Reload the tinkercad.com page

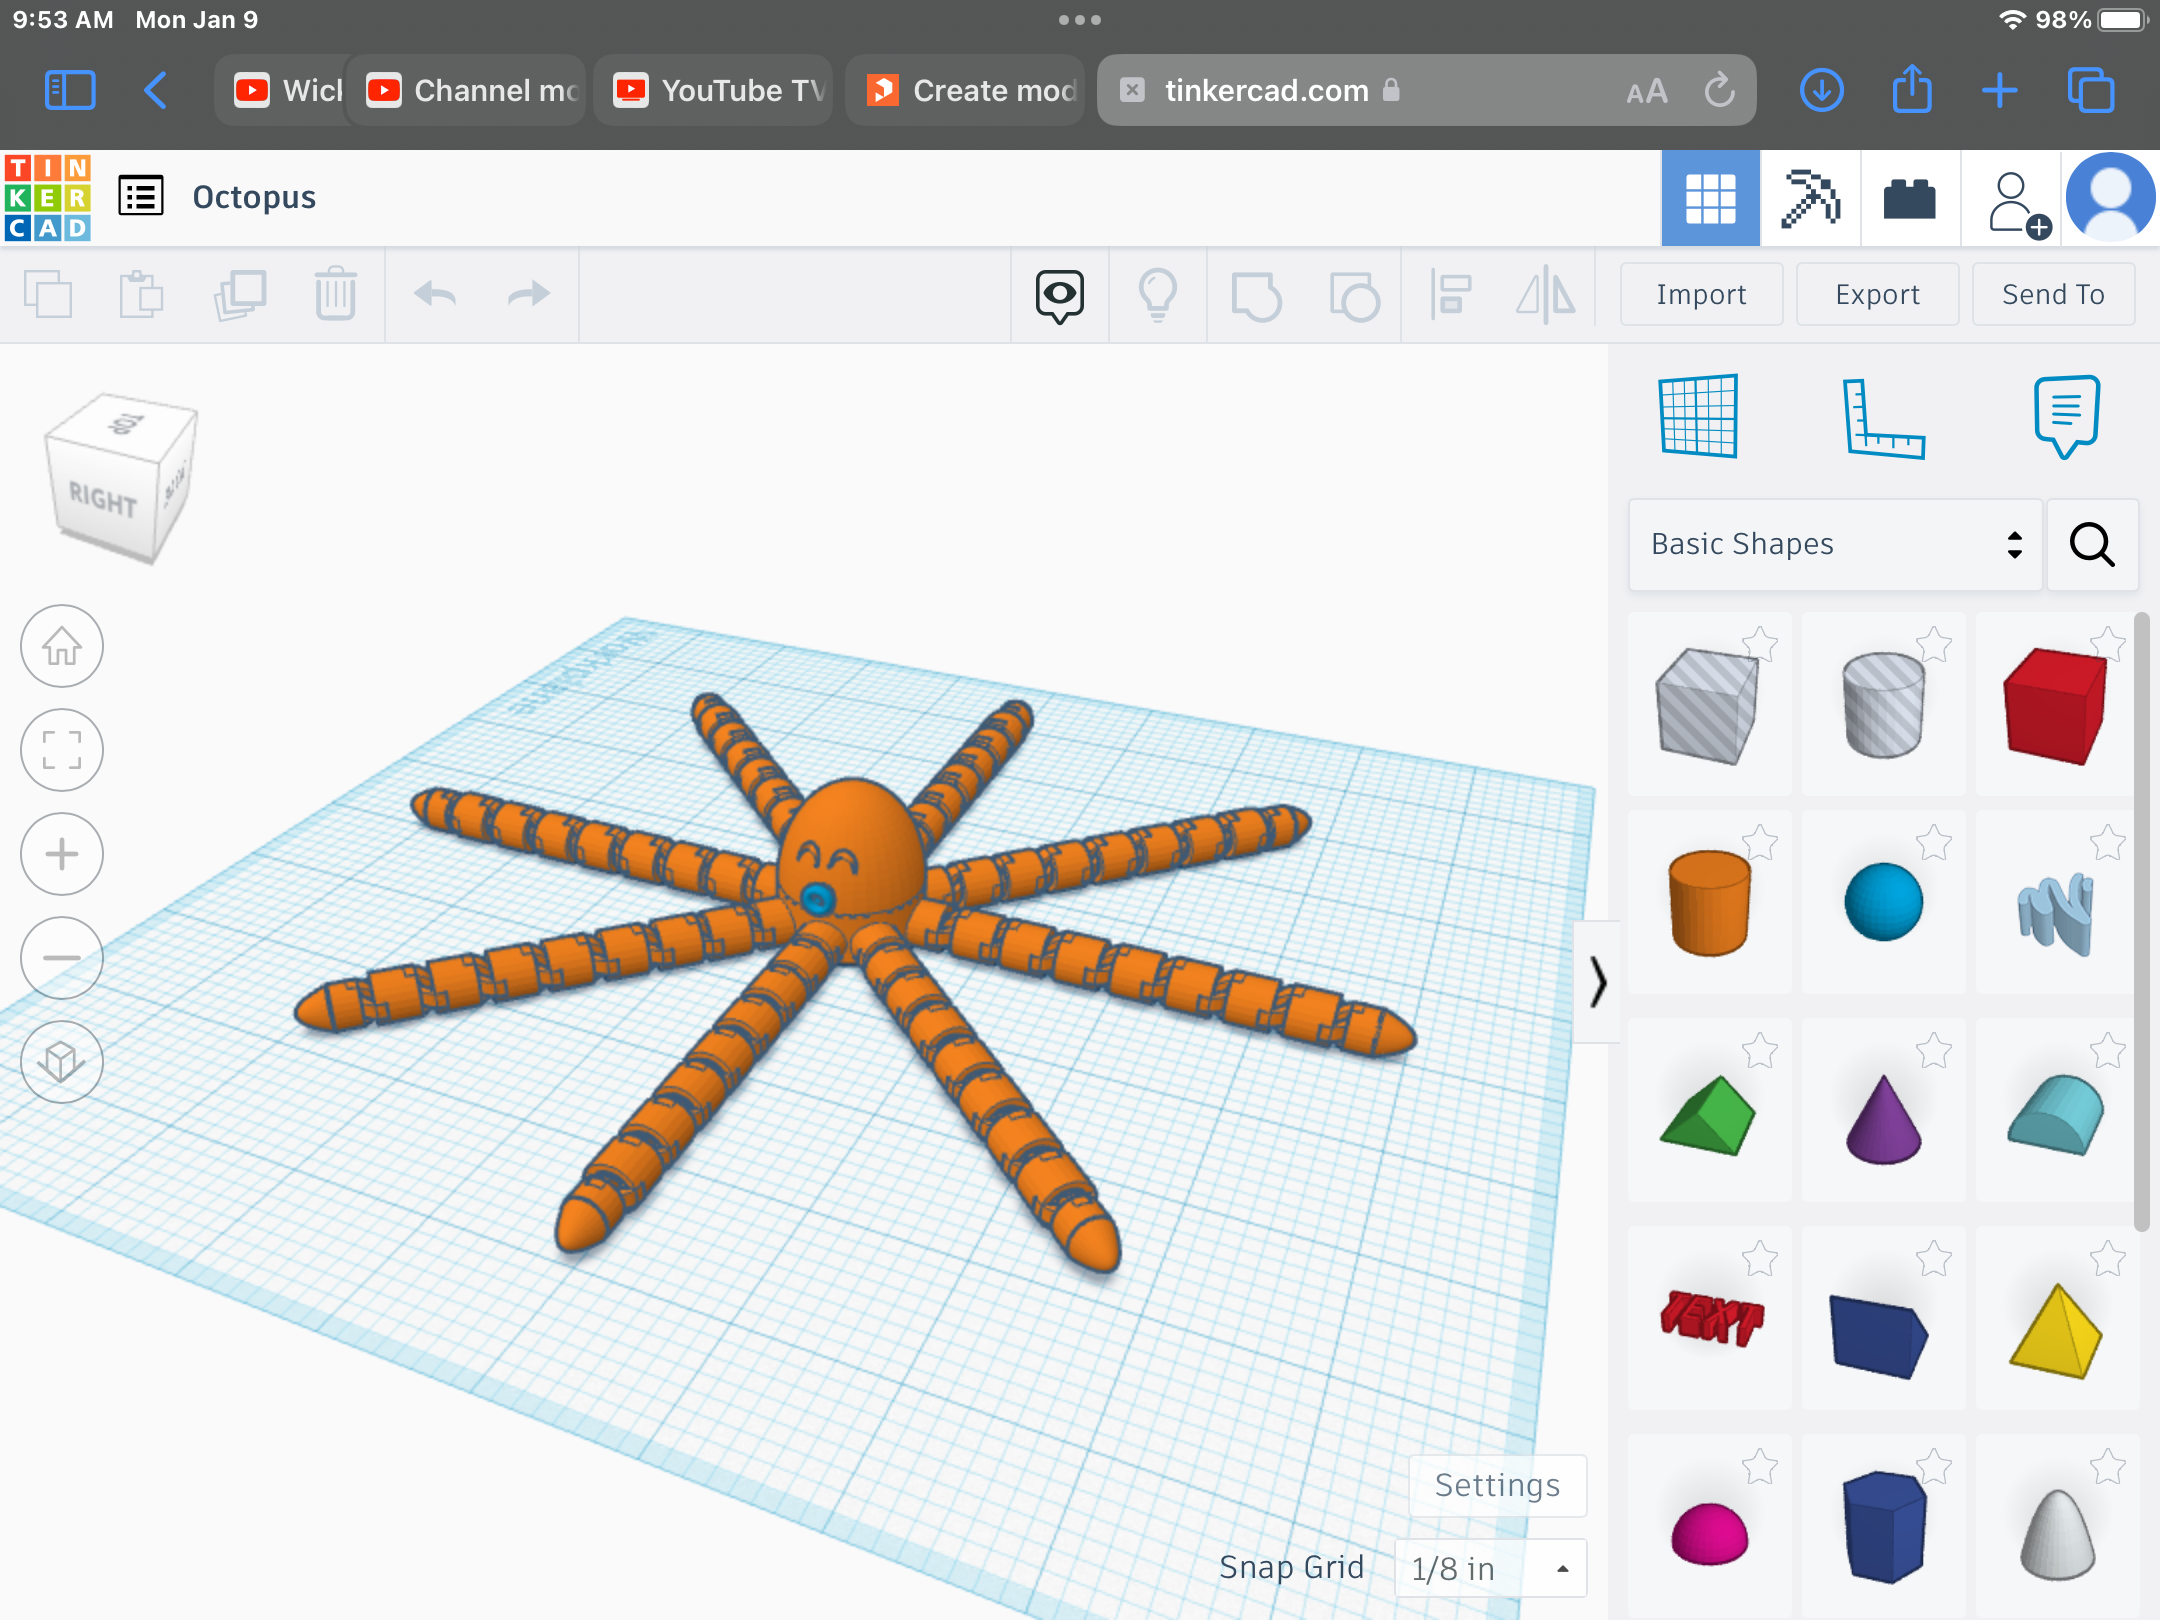coord(1720,90)
